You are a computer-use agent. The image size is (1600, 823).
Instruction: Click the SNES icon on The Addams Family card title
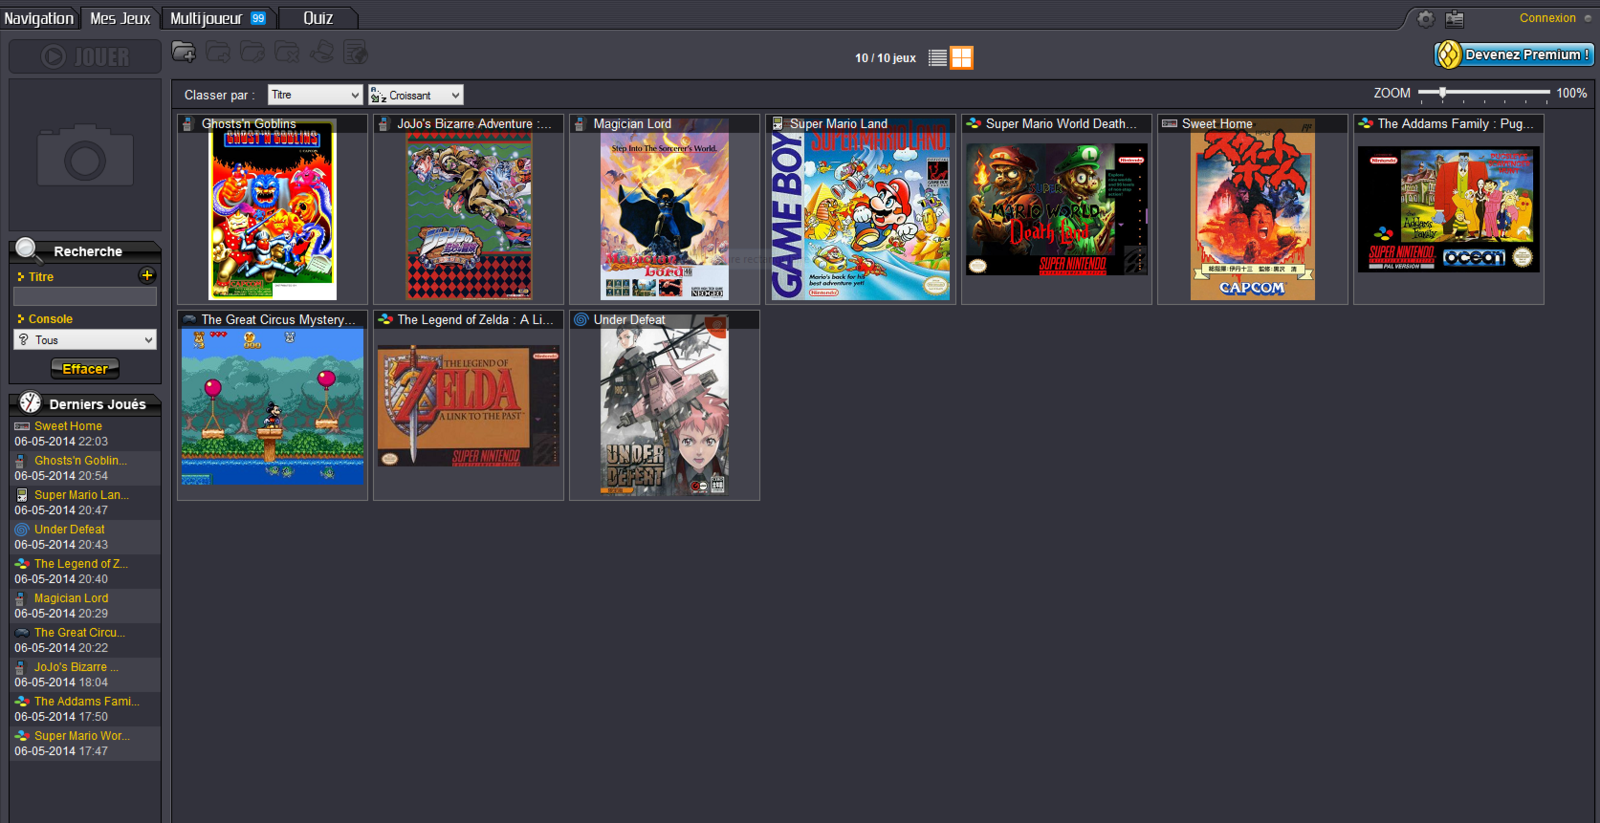coord(1365,124)
